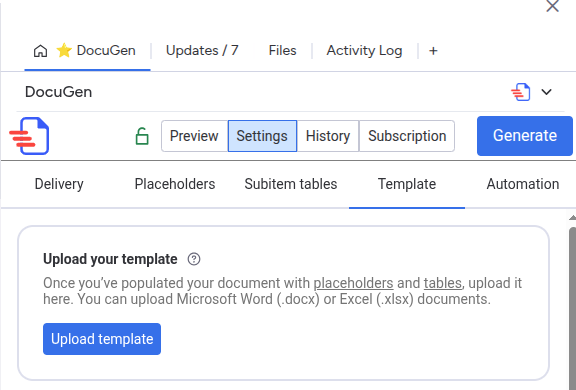Image resolution: width=576 pixels, height=390 pixels.
Task: Go to the Placeholders settings tab
Action: (x=175, y=184)
